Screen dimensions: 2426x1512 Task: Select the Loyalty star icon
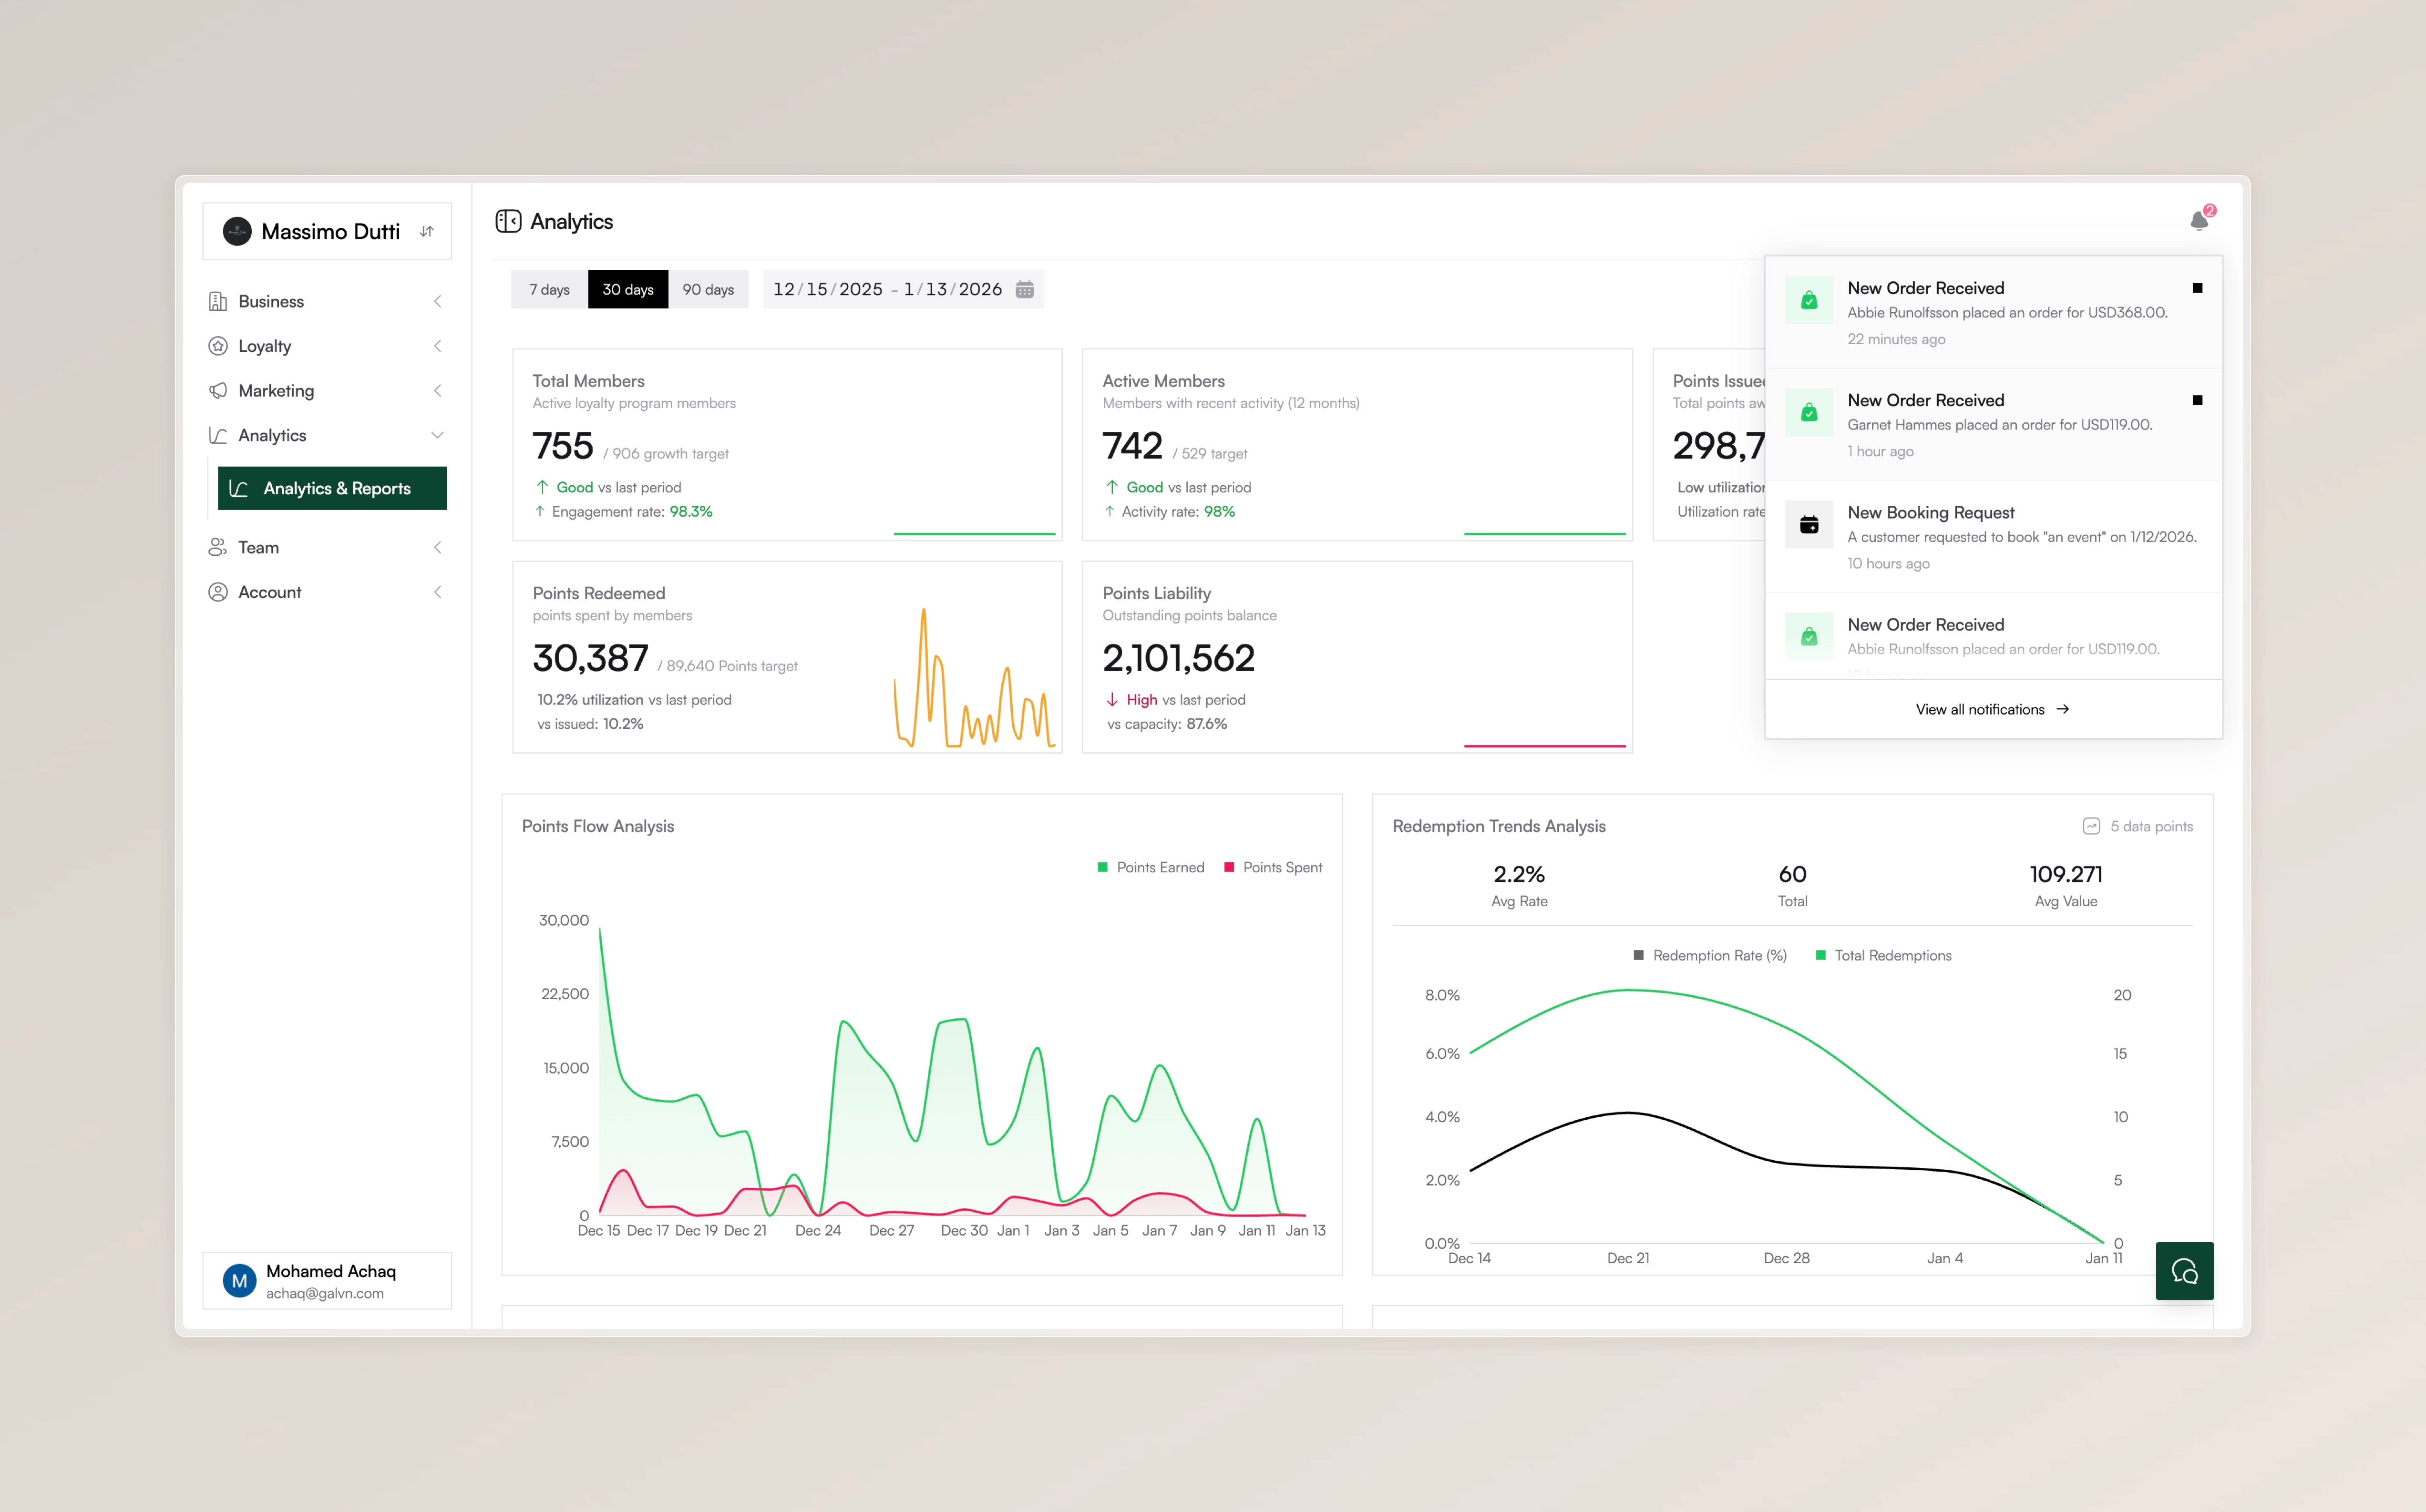pyautogui.click(x=218, y=346)
